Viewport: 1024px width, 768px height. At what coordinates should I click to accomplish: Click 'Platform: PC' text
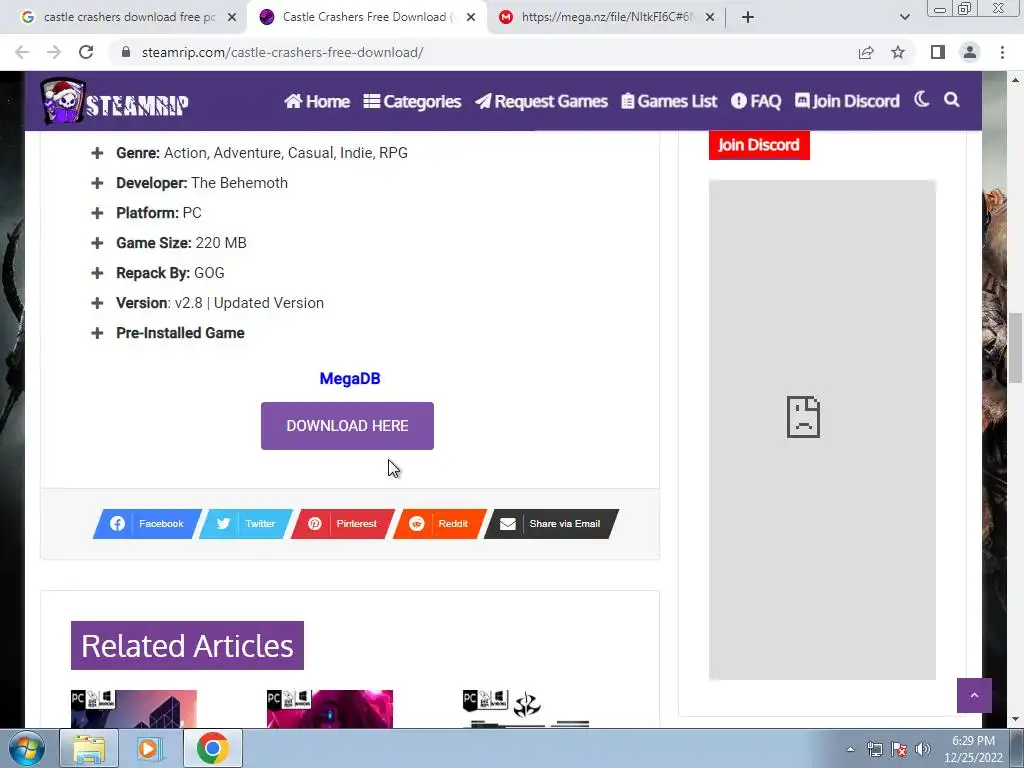coord(159,213)
